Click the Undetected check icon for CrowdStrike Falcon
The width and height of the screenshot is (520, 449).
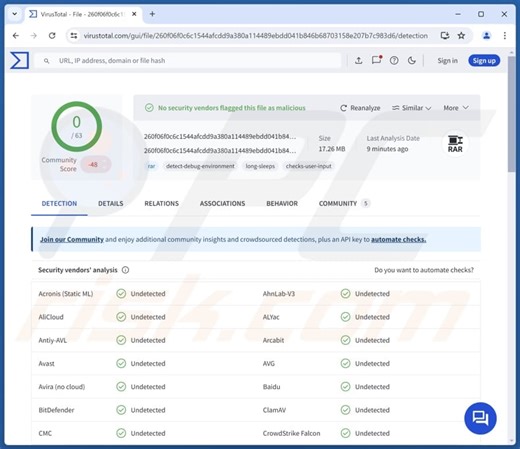345,433
